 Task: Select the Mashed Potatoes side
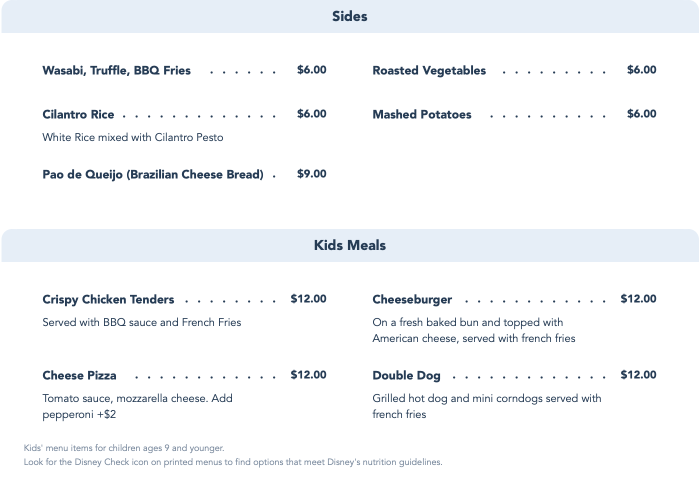pyautogui.click(x=422, y=115)
